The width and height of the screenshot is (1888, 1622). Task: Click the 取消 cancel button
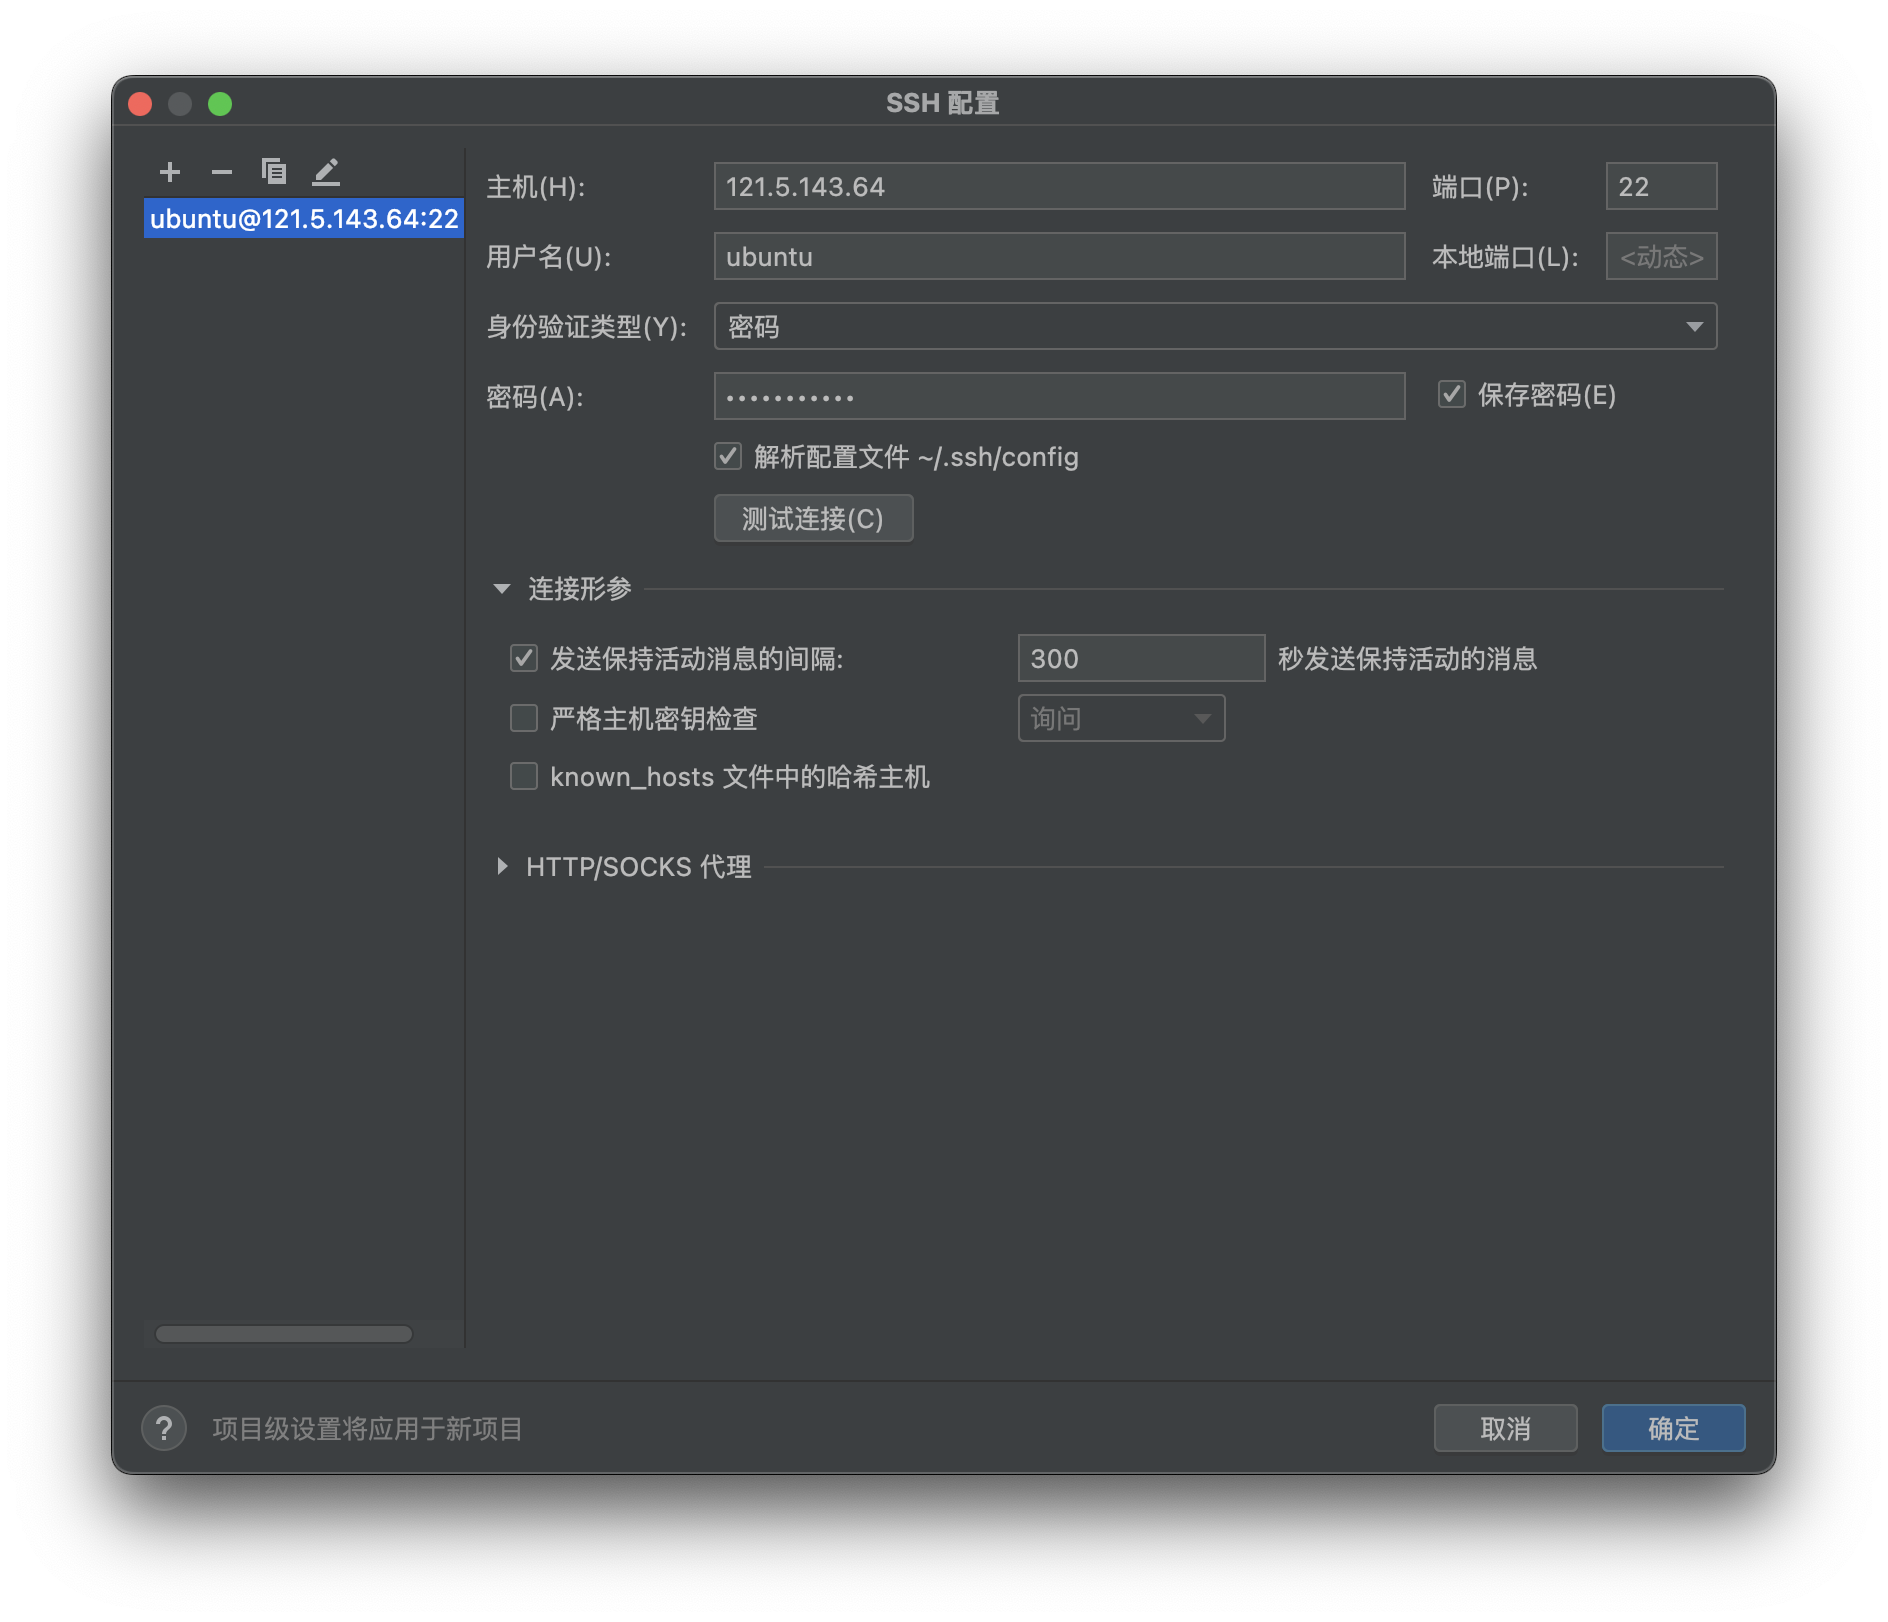[1505, 1428]
